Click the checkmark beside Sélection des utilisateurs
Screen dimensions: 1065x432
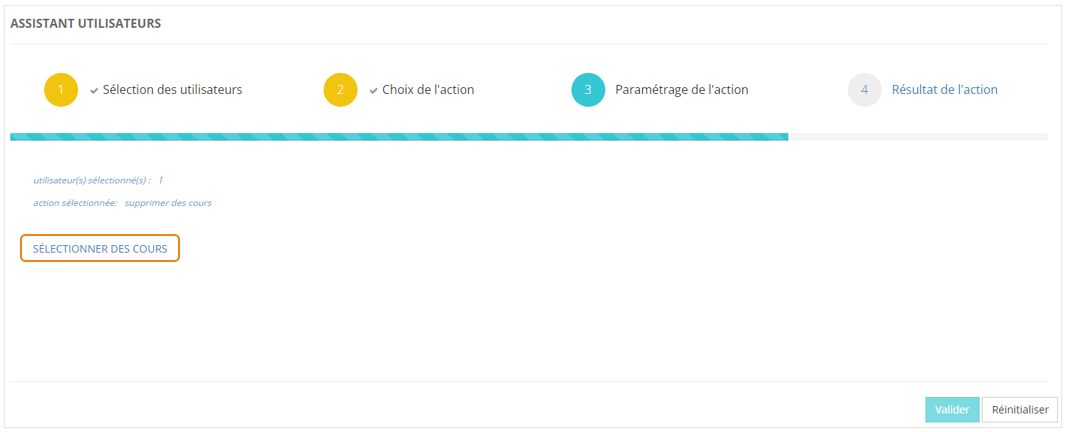pyautogui.click(x=94, y=90)
